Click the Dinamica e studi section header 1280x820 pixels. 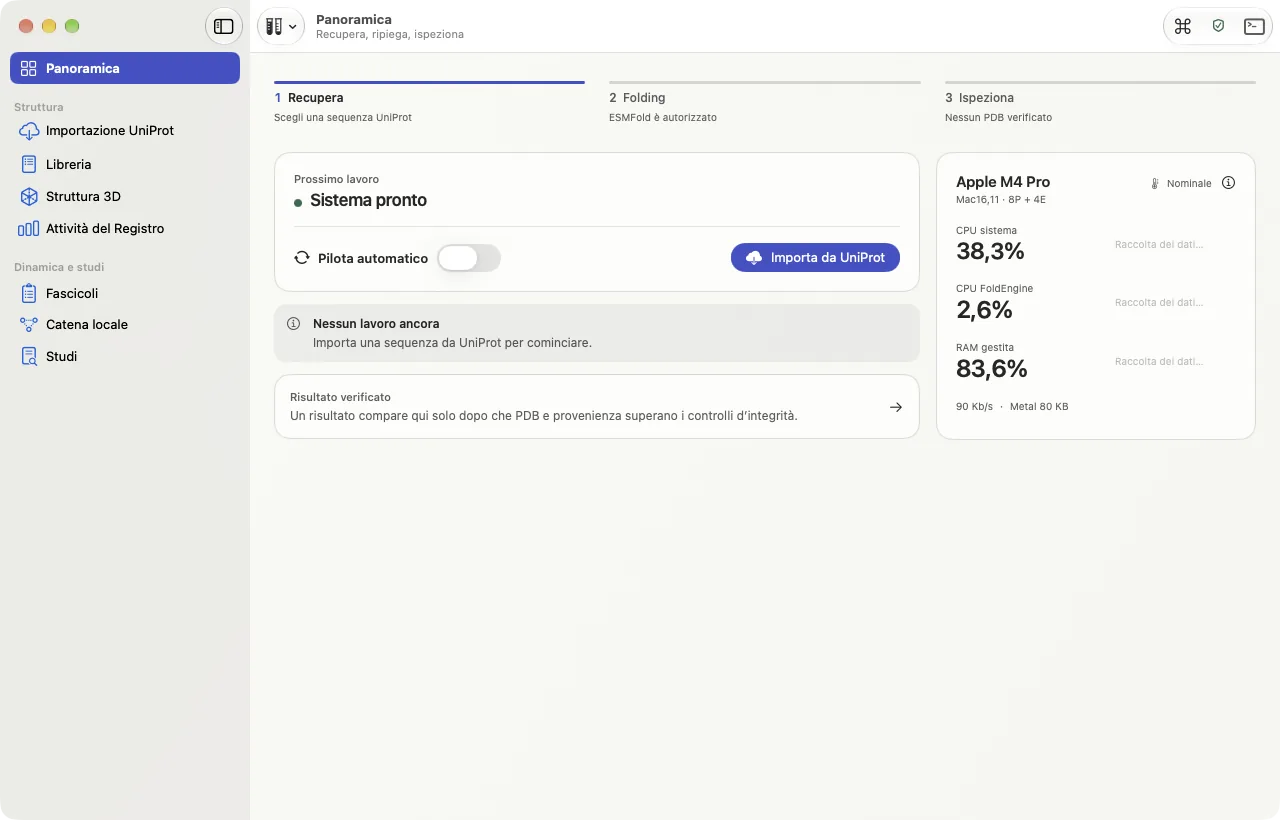pyautogui.click(x=59, y=267)
